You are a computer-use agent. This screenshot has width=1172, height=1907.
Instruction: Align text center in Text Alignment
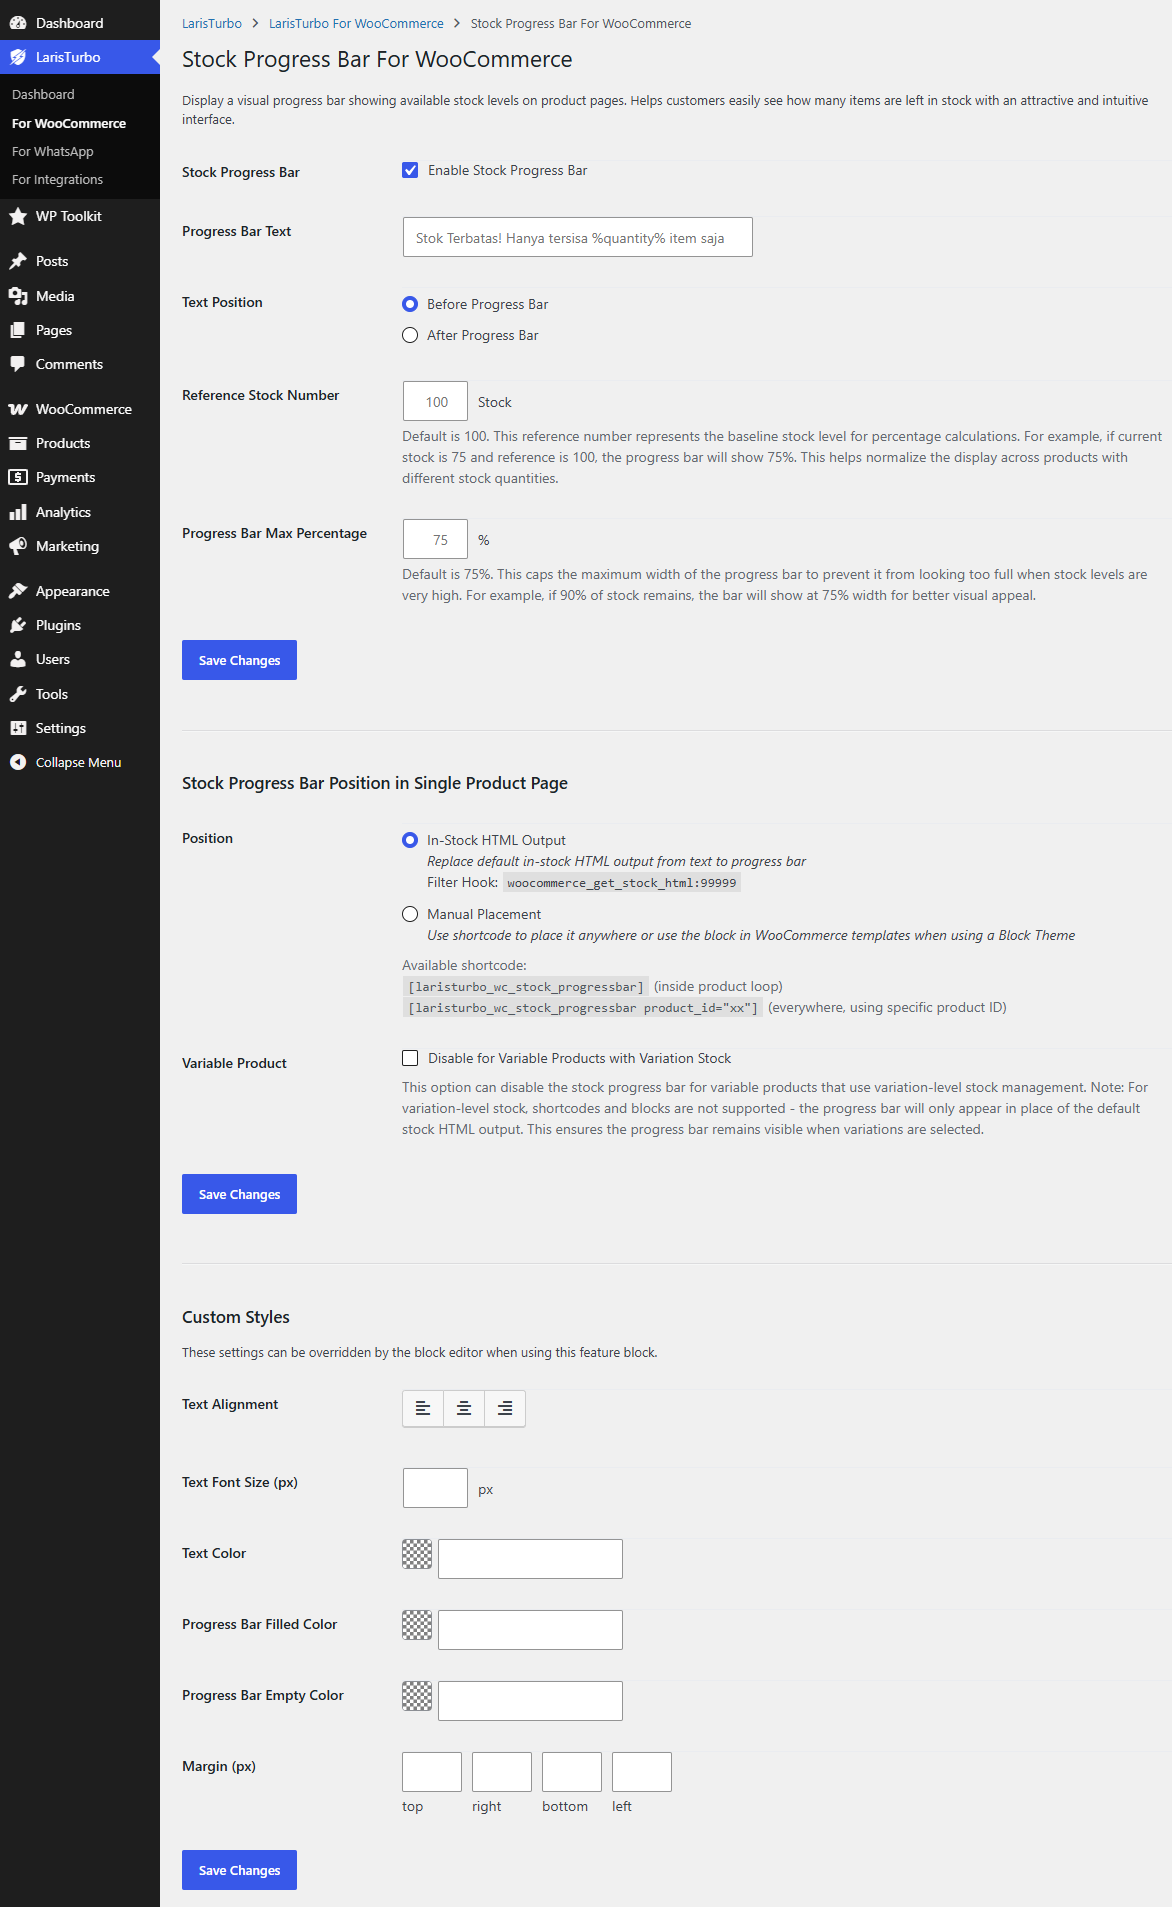(464, 1408)
